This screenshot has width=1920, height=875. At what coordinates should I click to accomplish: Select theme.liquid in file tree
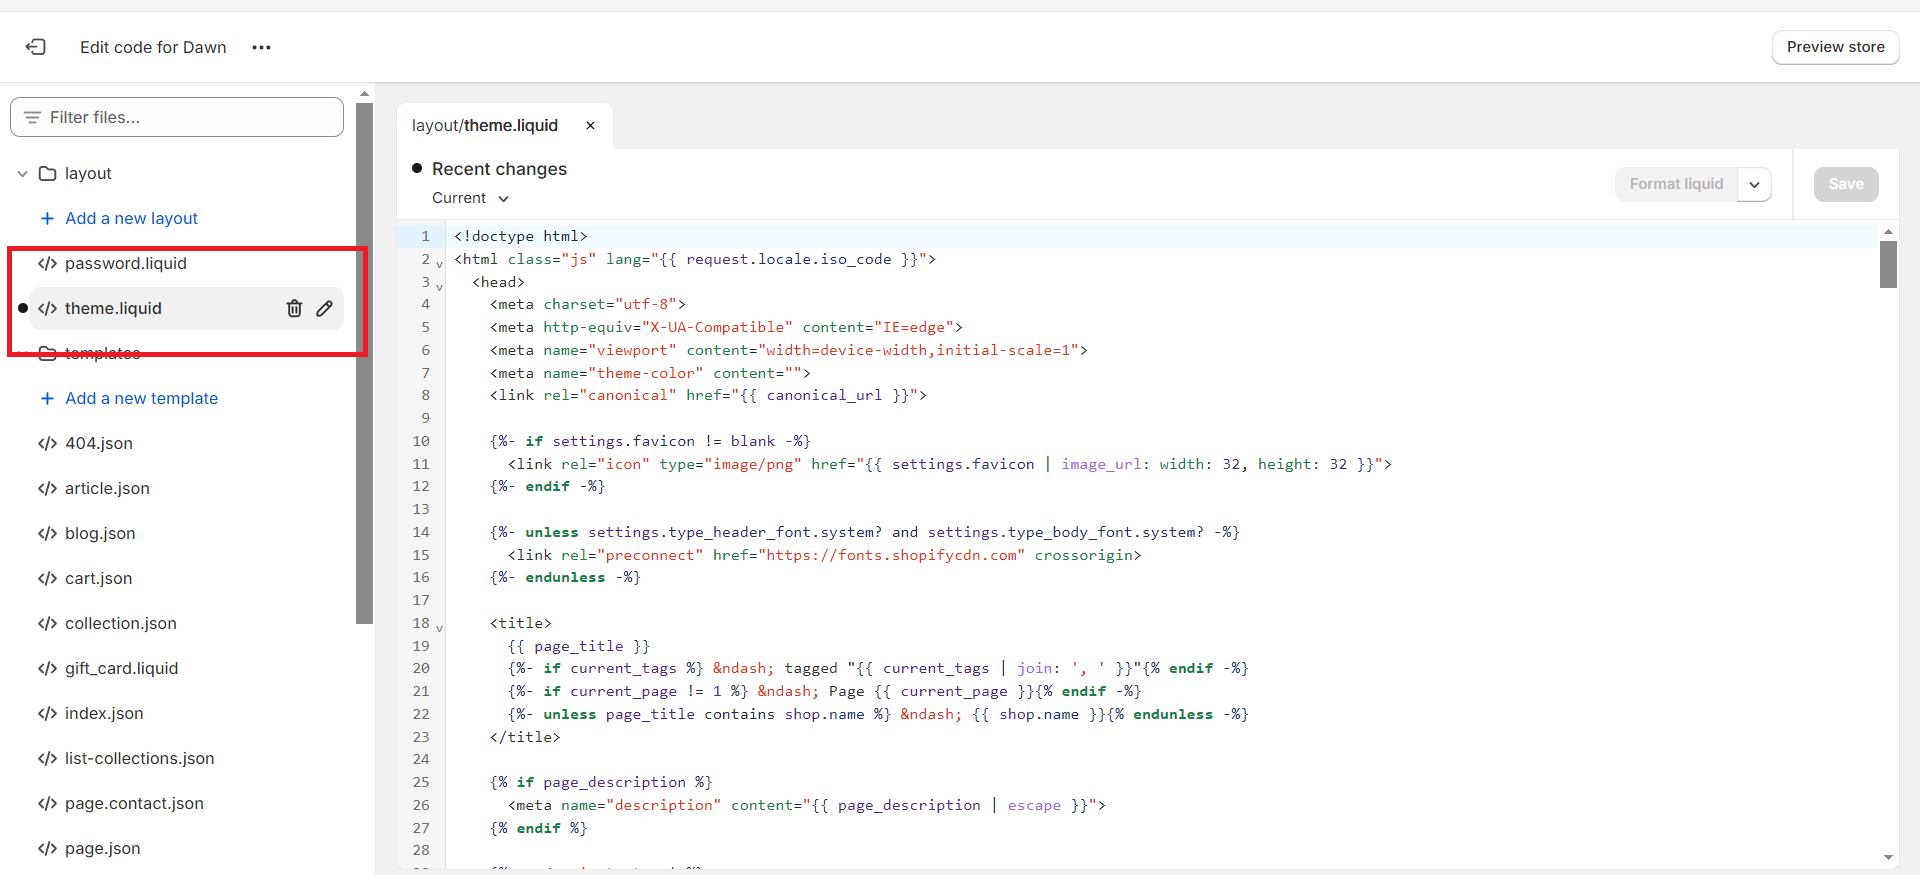[113, 308]
